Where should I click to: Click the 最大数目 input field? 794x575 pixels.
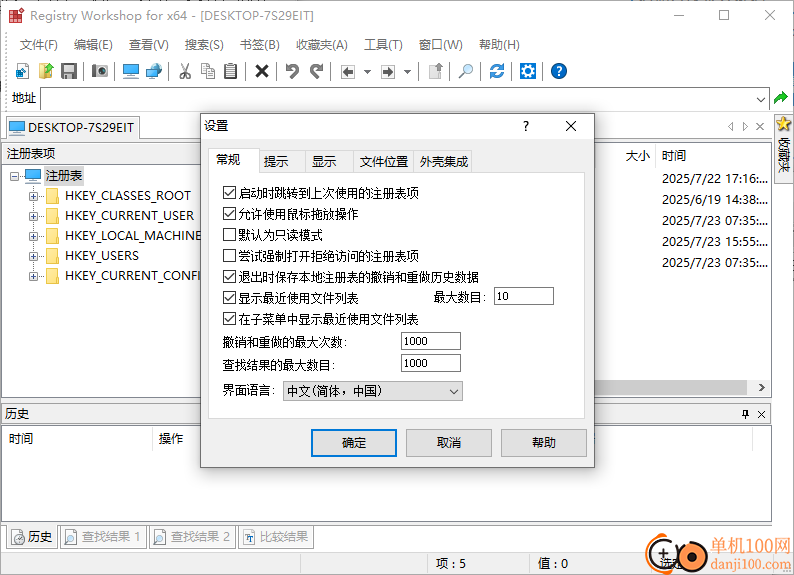tap(524, 296)
